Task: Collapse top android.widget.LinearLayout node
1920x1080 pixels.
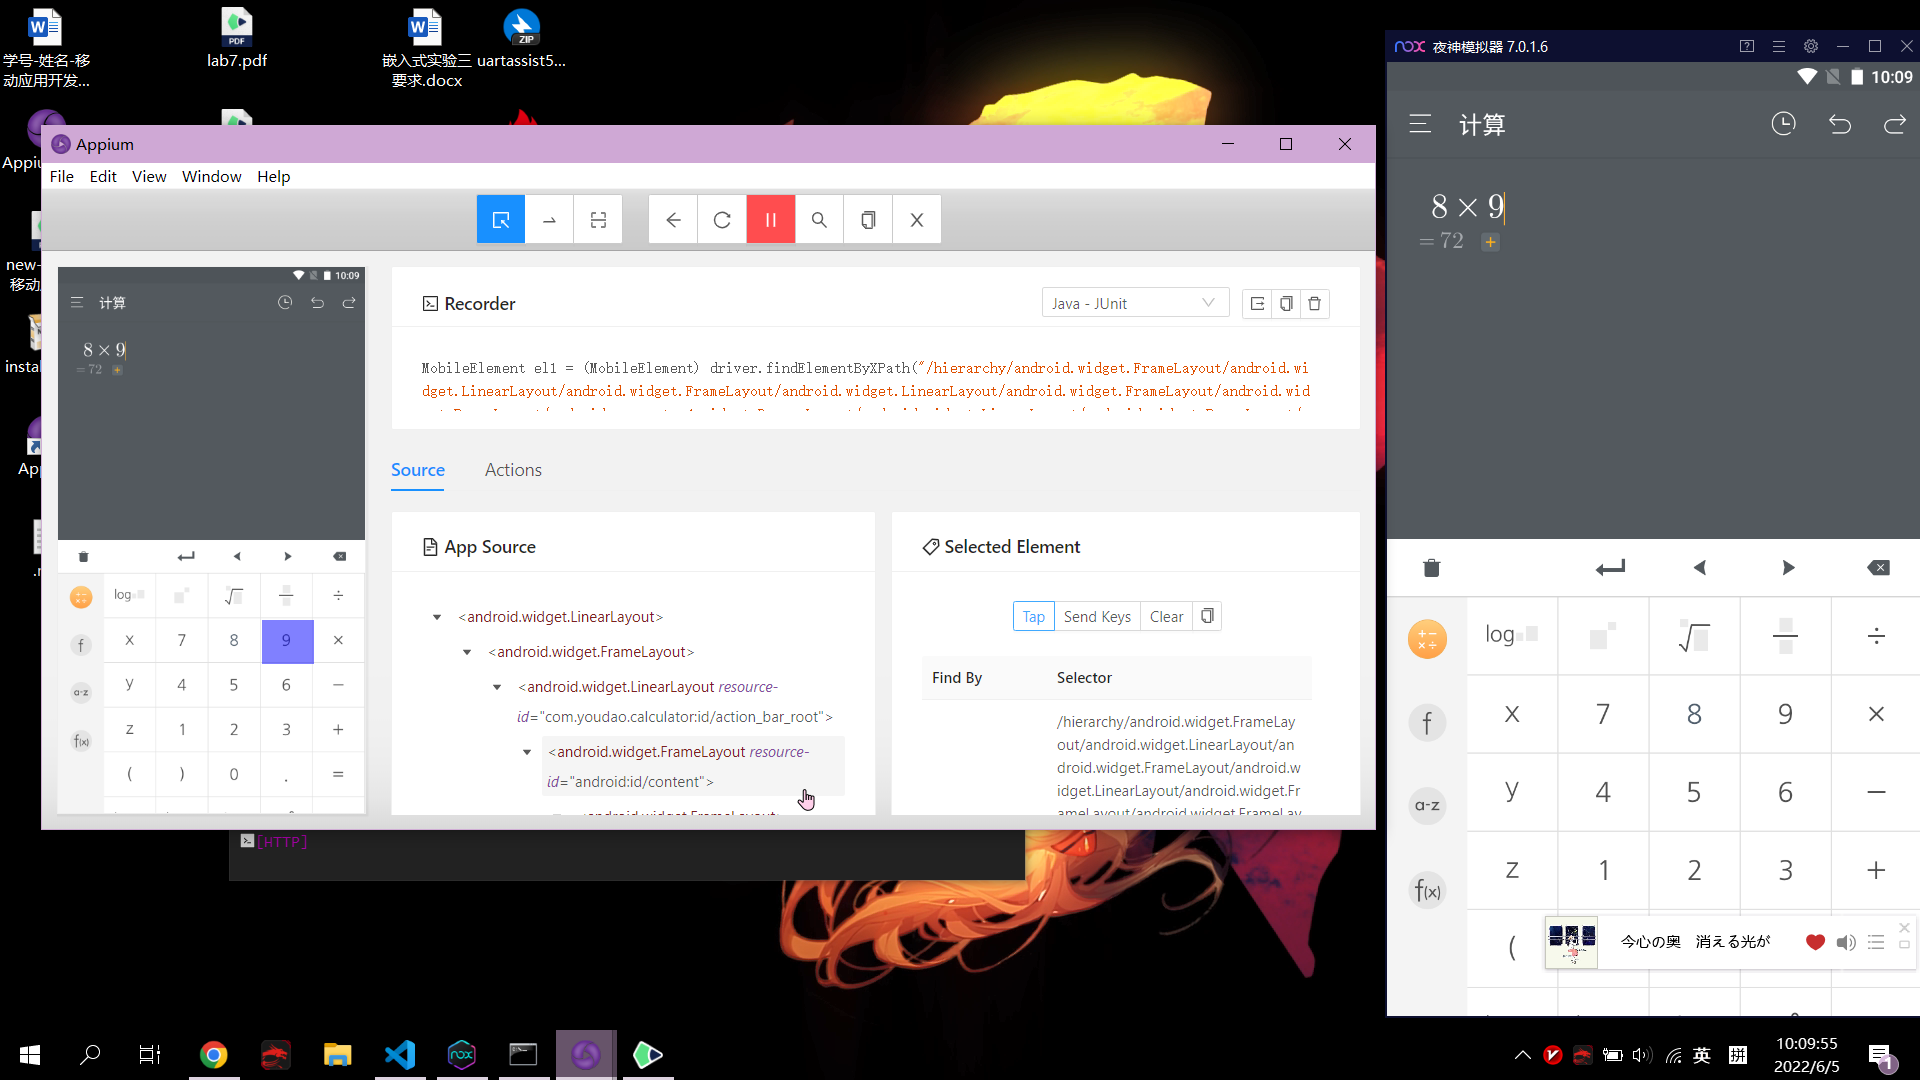Action: (437, 617)
